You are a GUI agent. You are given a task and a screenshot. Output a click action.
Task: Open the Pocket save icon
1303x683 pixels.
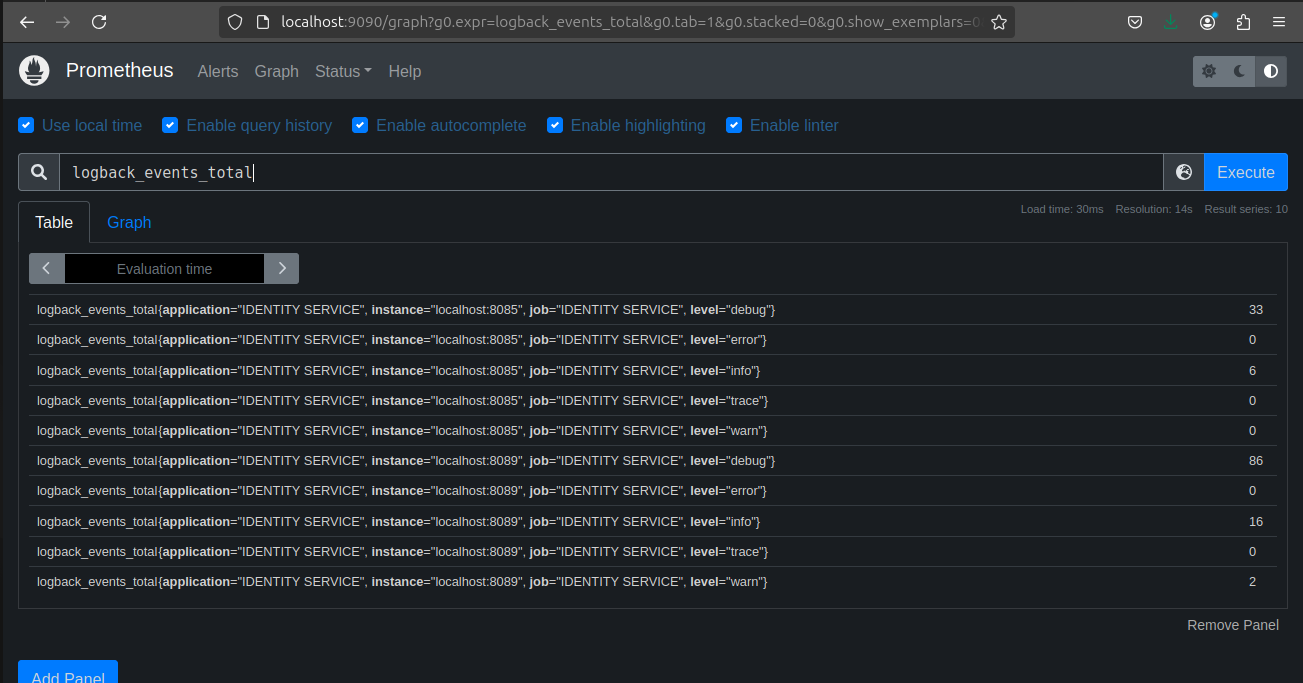click(1135, 22)
